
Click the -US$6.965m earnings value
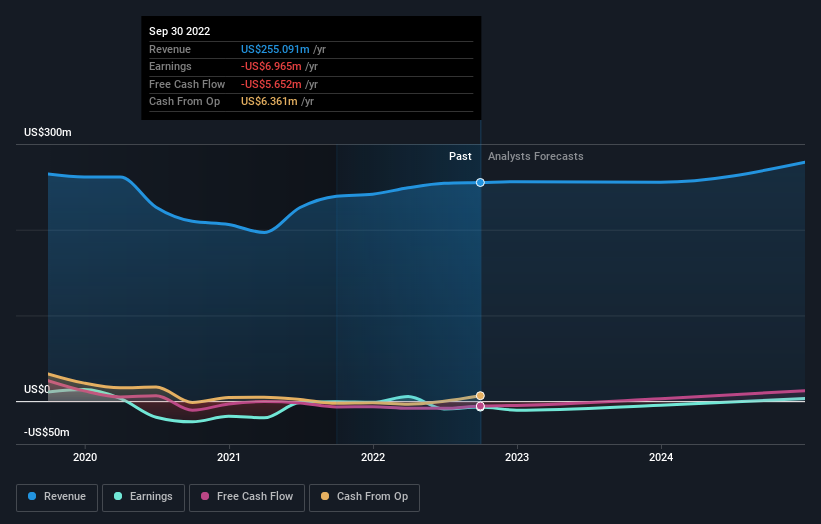(x=271, y=66)
